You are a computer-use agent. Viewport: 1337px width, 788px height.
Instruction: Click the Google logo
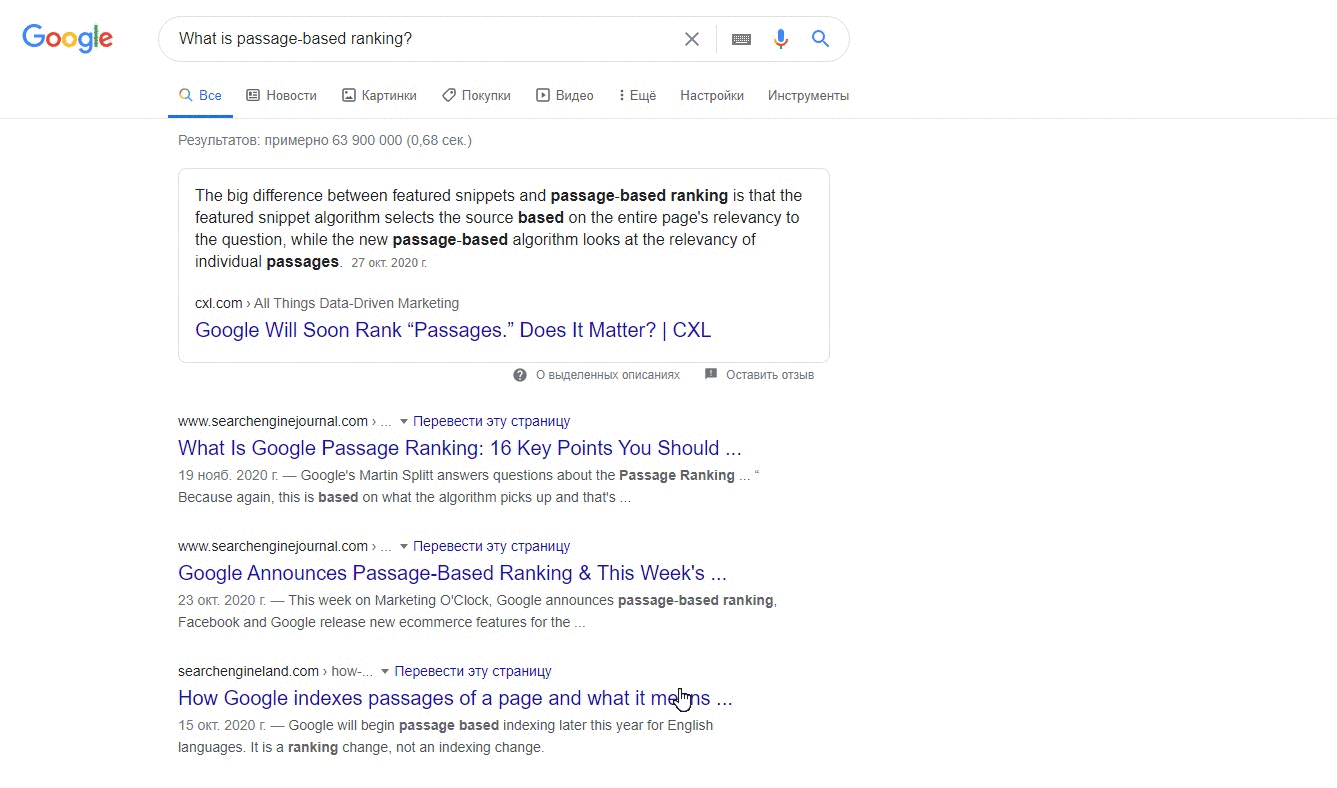[x=67, y=38]
